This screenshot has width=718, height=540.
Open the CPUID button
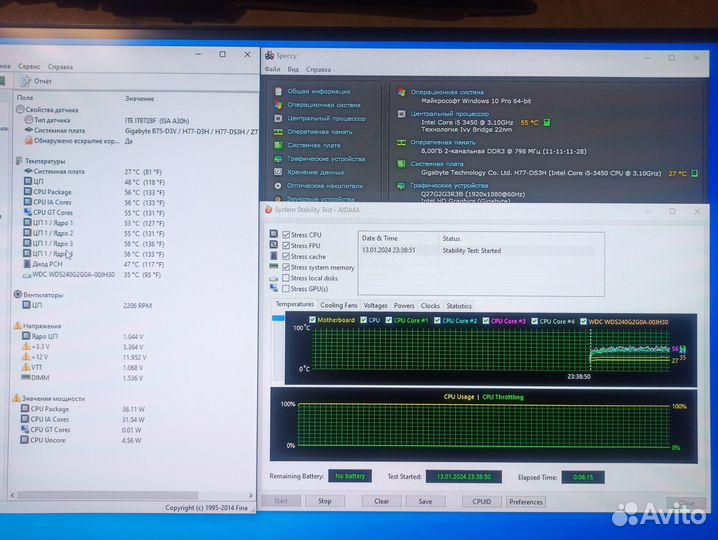point(481,501)
